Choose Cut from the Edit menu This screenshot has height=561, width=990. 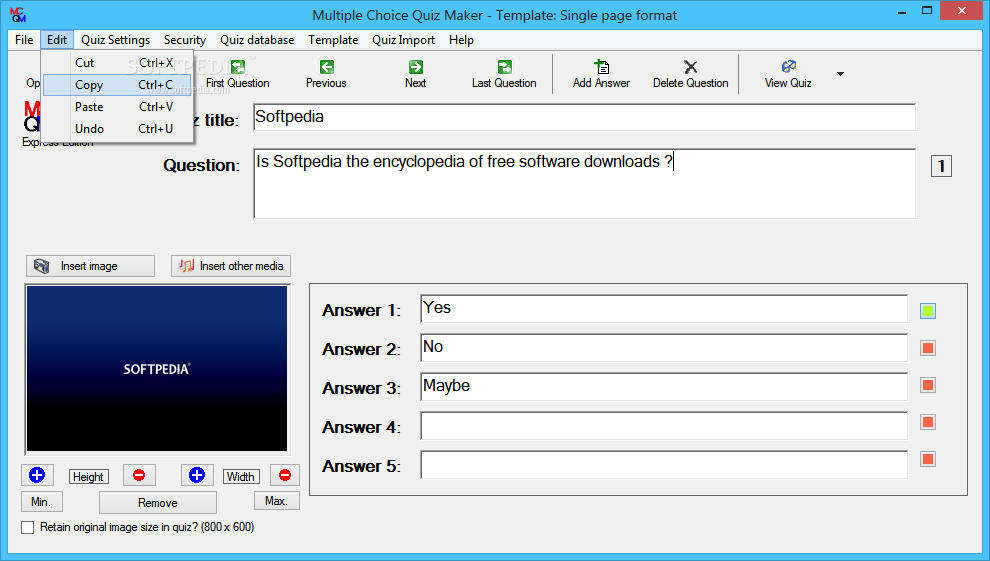[117, 63]
